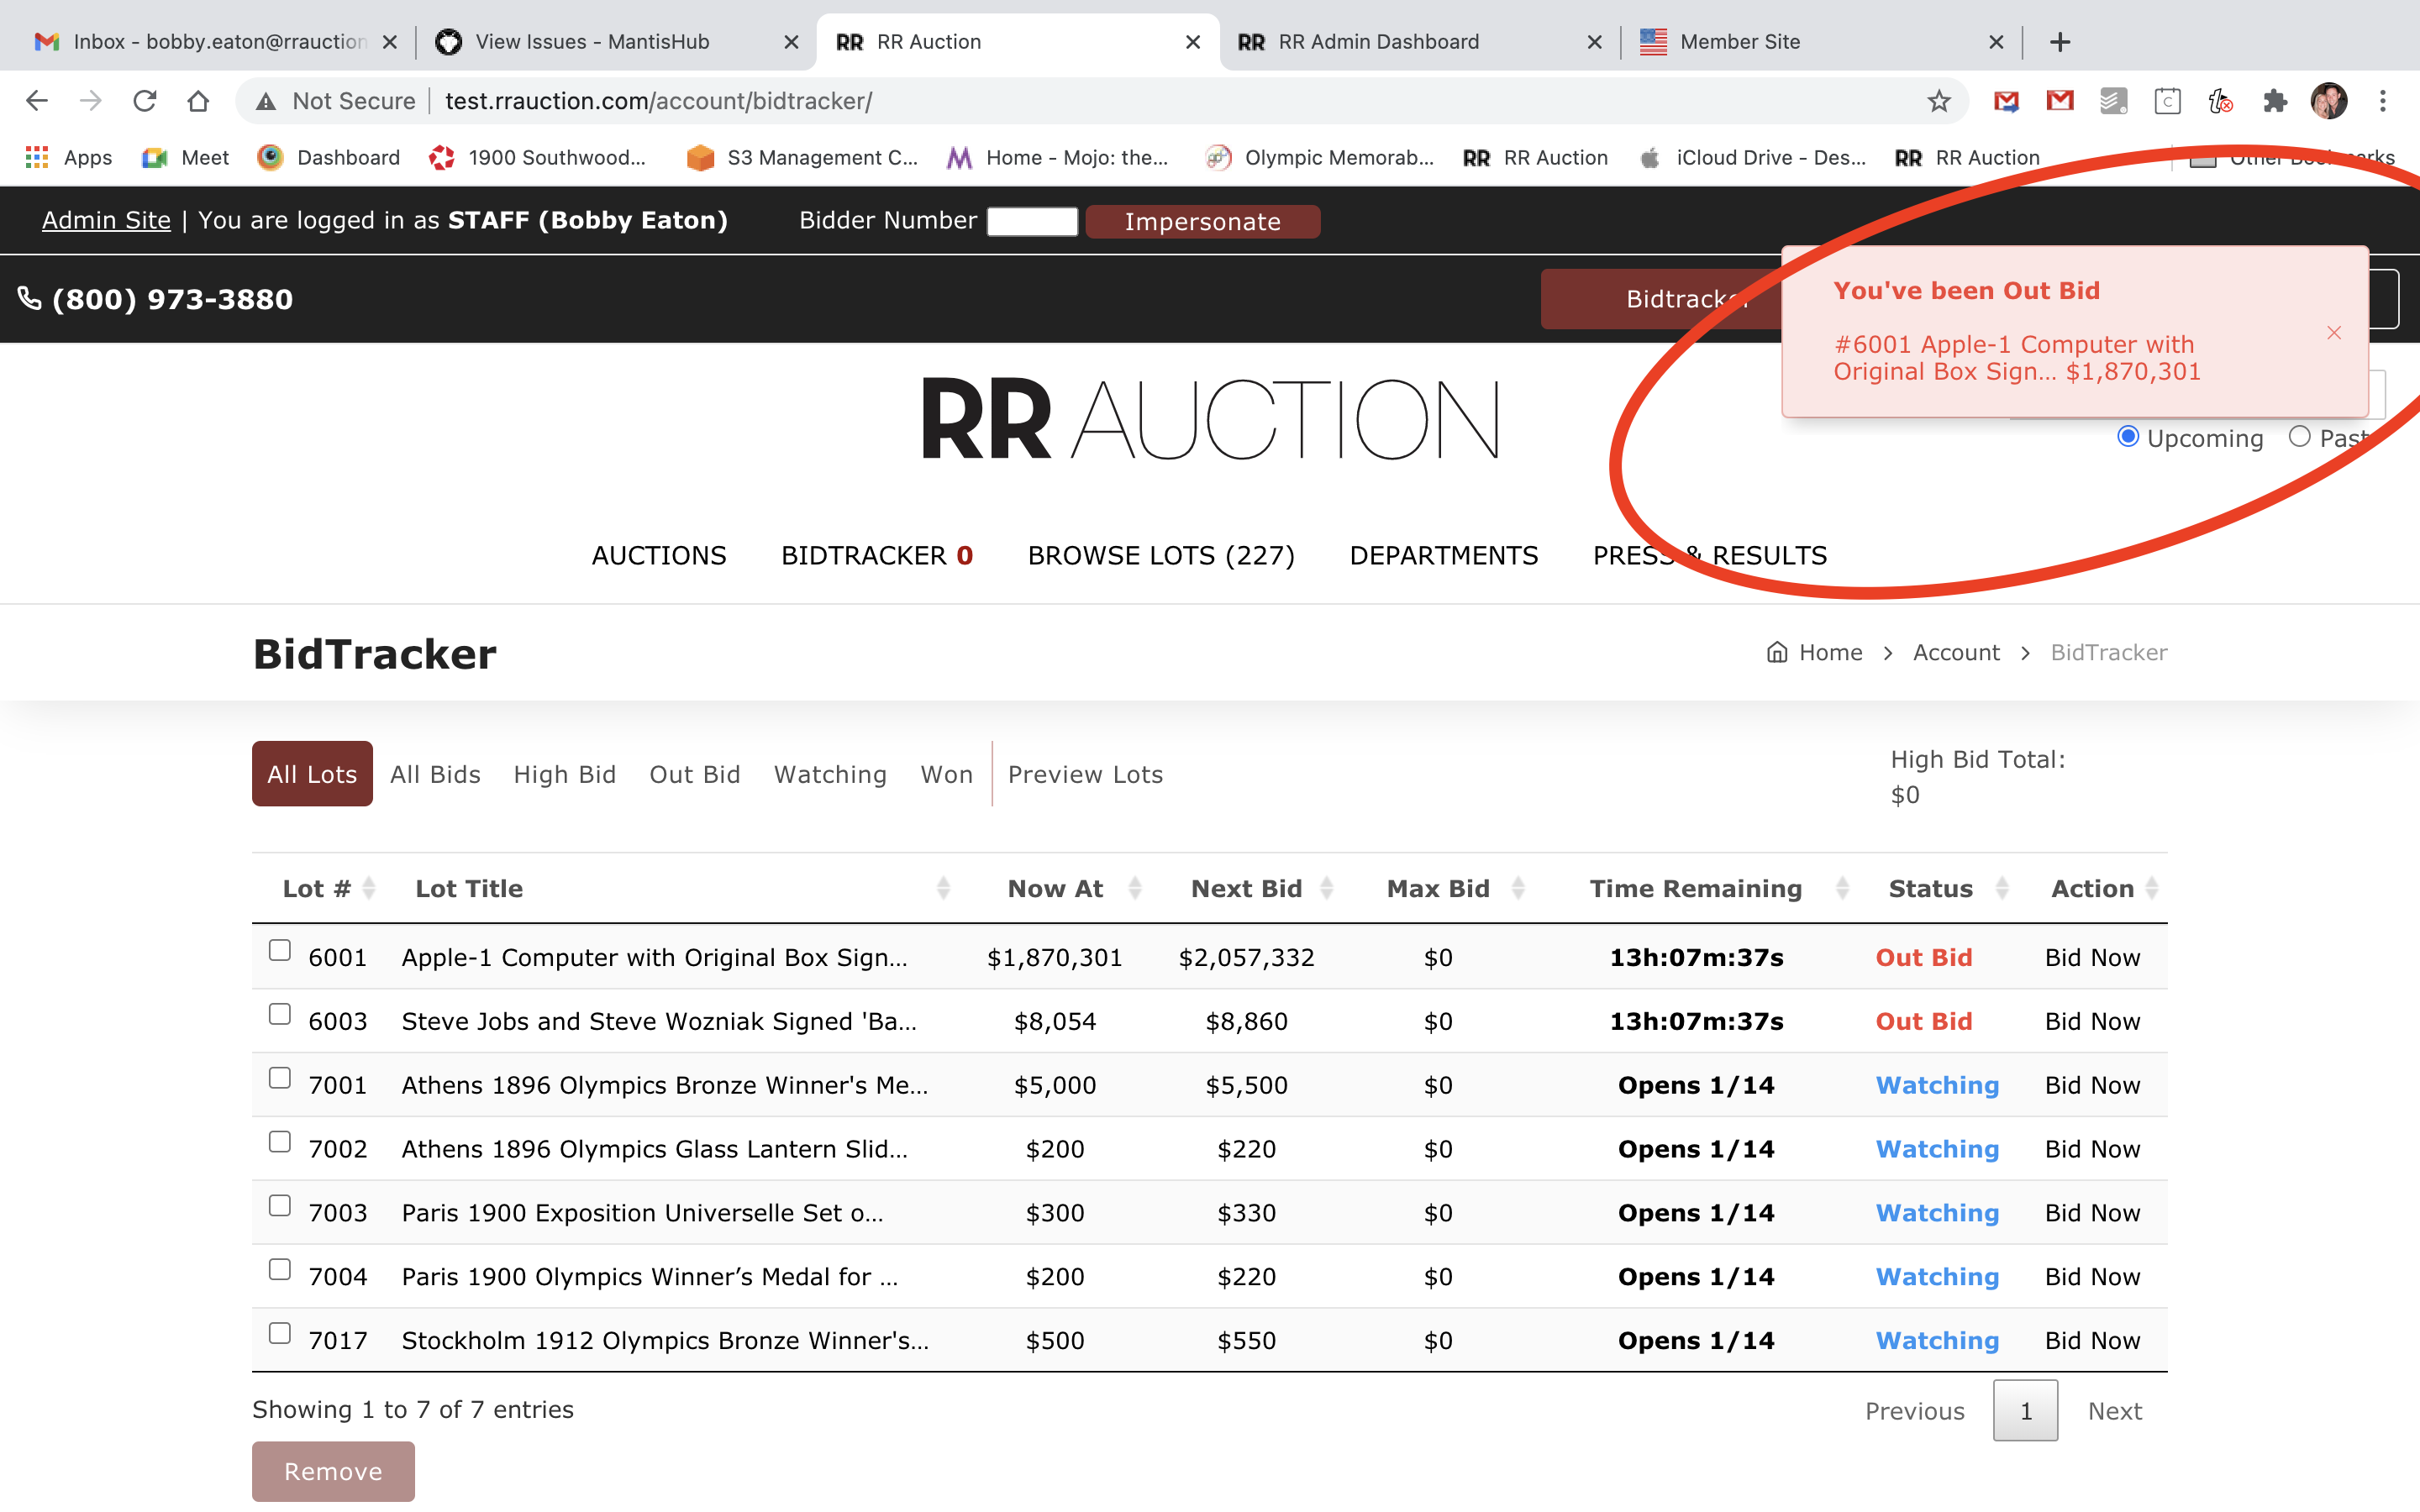The image size is (2420, 1512).
Task: Open the iCloud Drive bookmark
Action: (1753, 157)
